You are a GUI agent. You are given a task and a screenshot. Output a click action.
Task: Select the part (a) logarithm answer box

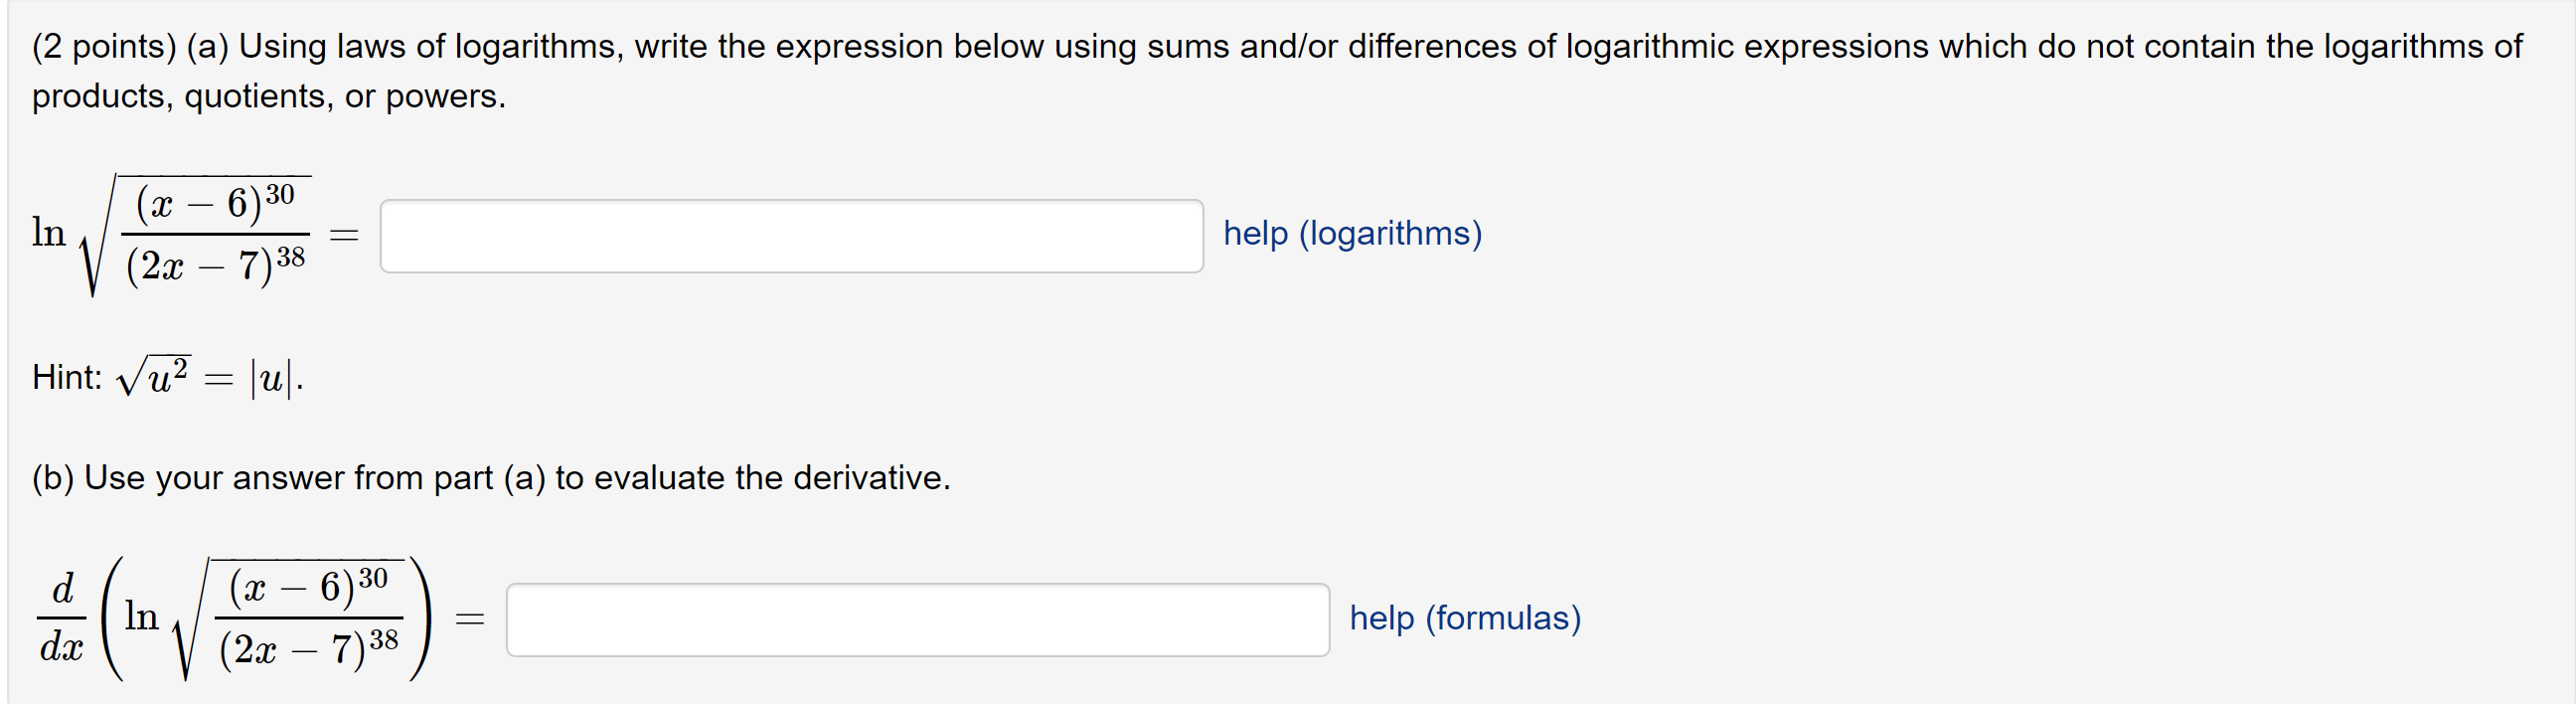(x=795, y=236)
